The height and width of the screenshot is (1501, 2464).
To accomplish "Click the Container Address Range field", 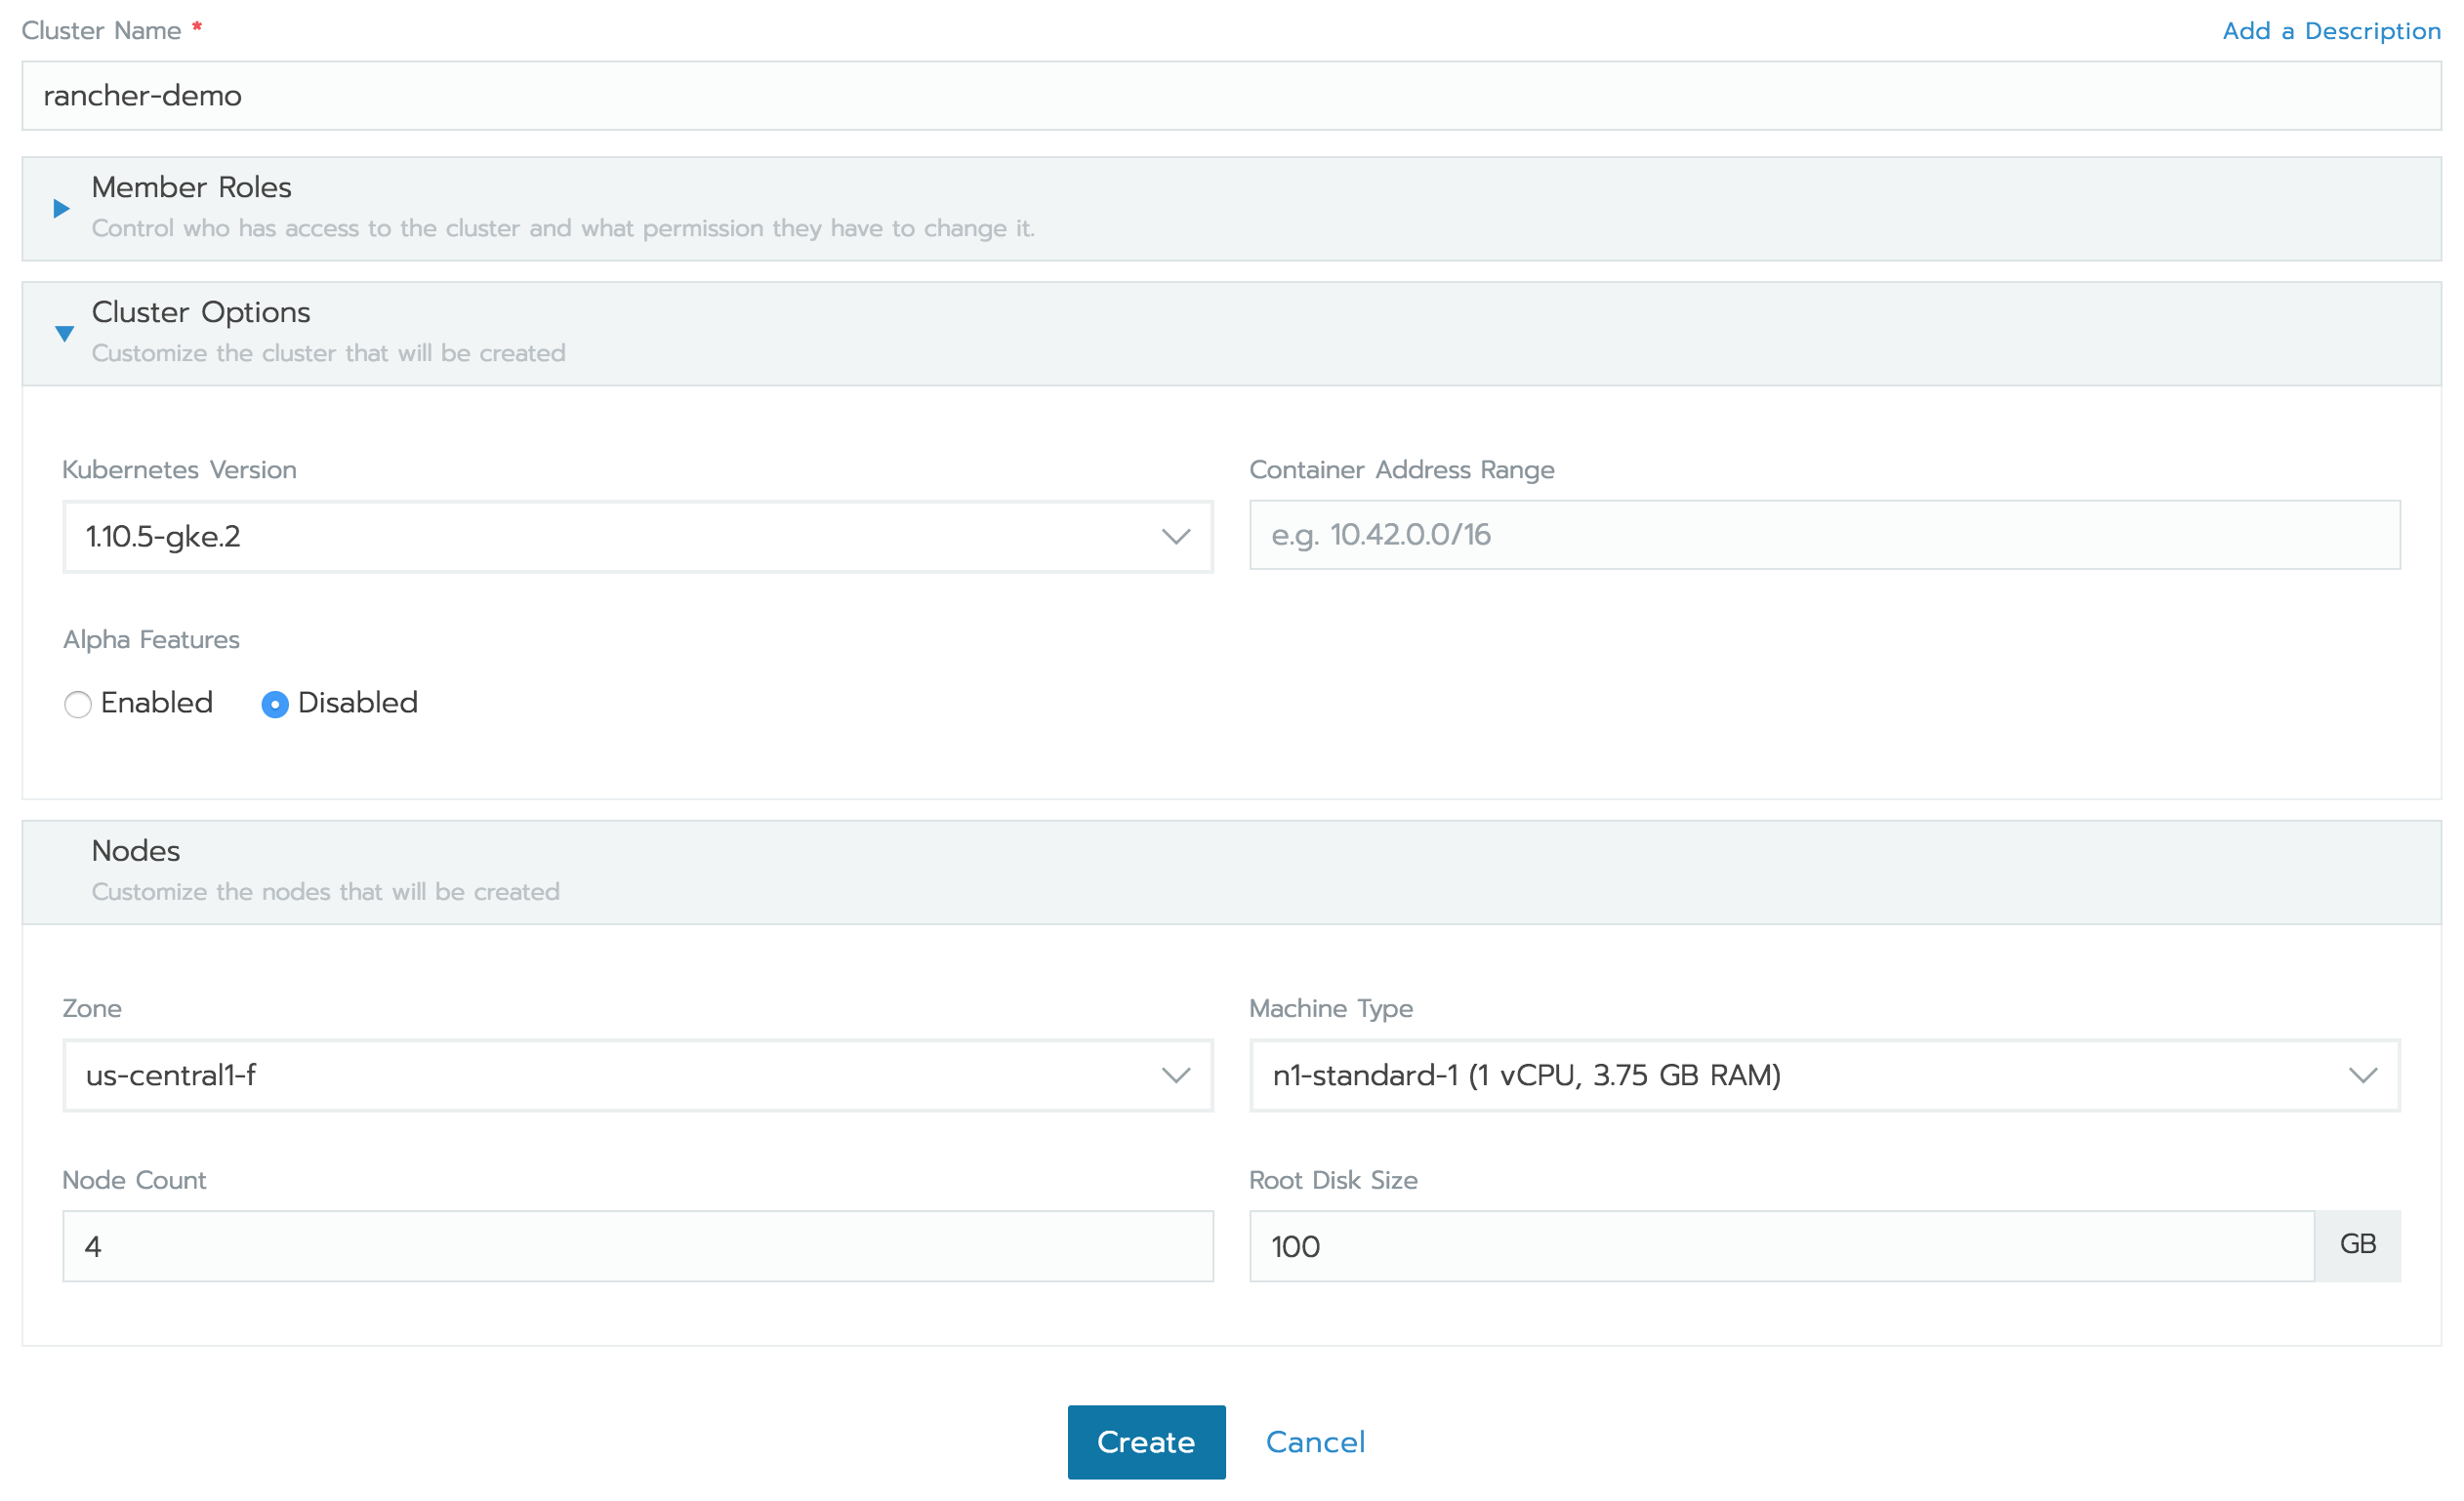I will click(1824, 535).
